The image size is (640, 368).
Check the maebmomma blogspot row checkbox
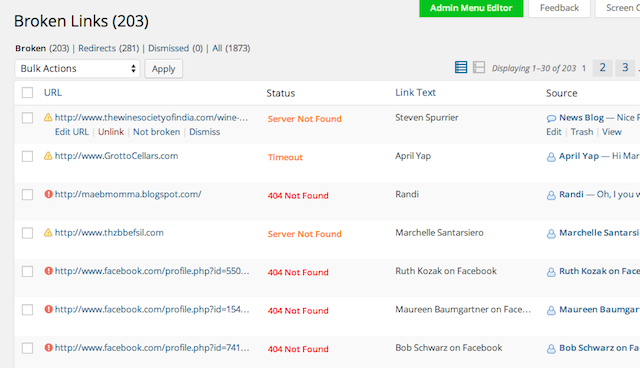pyautogui.click(x=27, y=195)
